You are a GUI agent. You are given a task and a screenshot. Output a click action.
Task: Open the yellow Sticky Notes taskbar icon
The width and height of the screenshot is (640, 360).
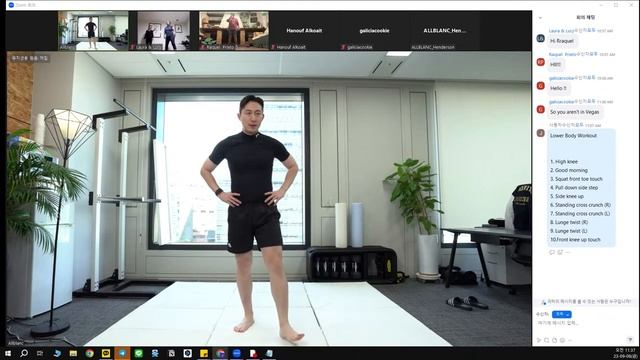pos(204,353)
